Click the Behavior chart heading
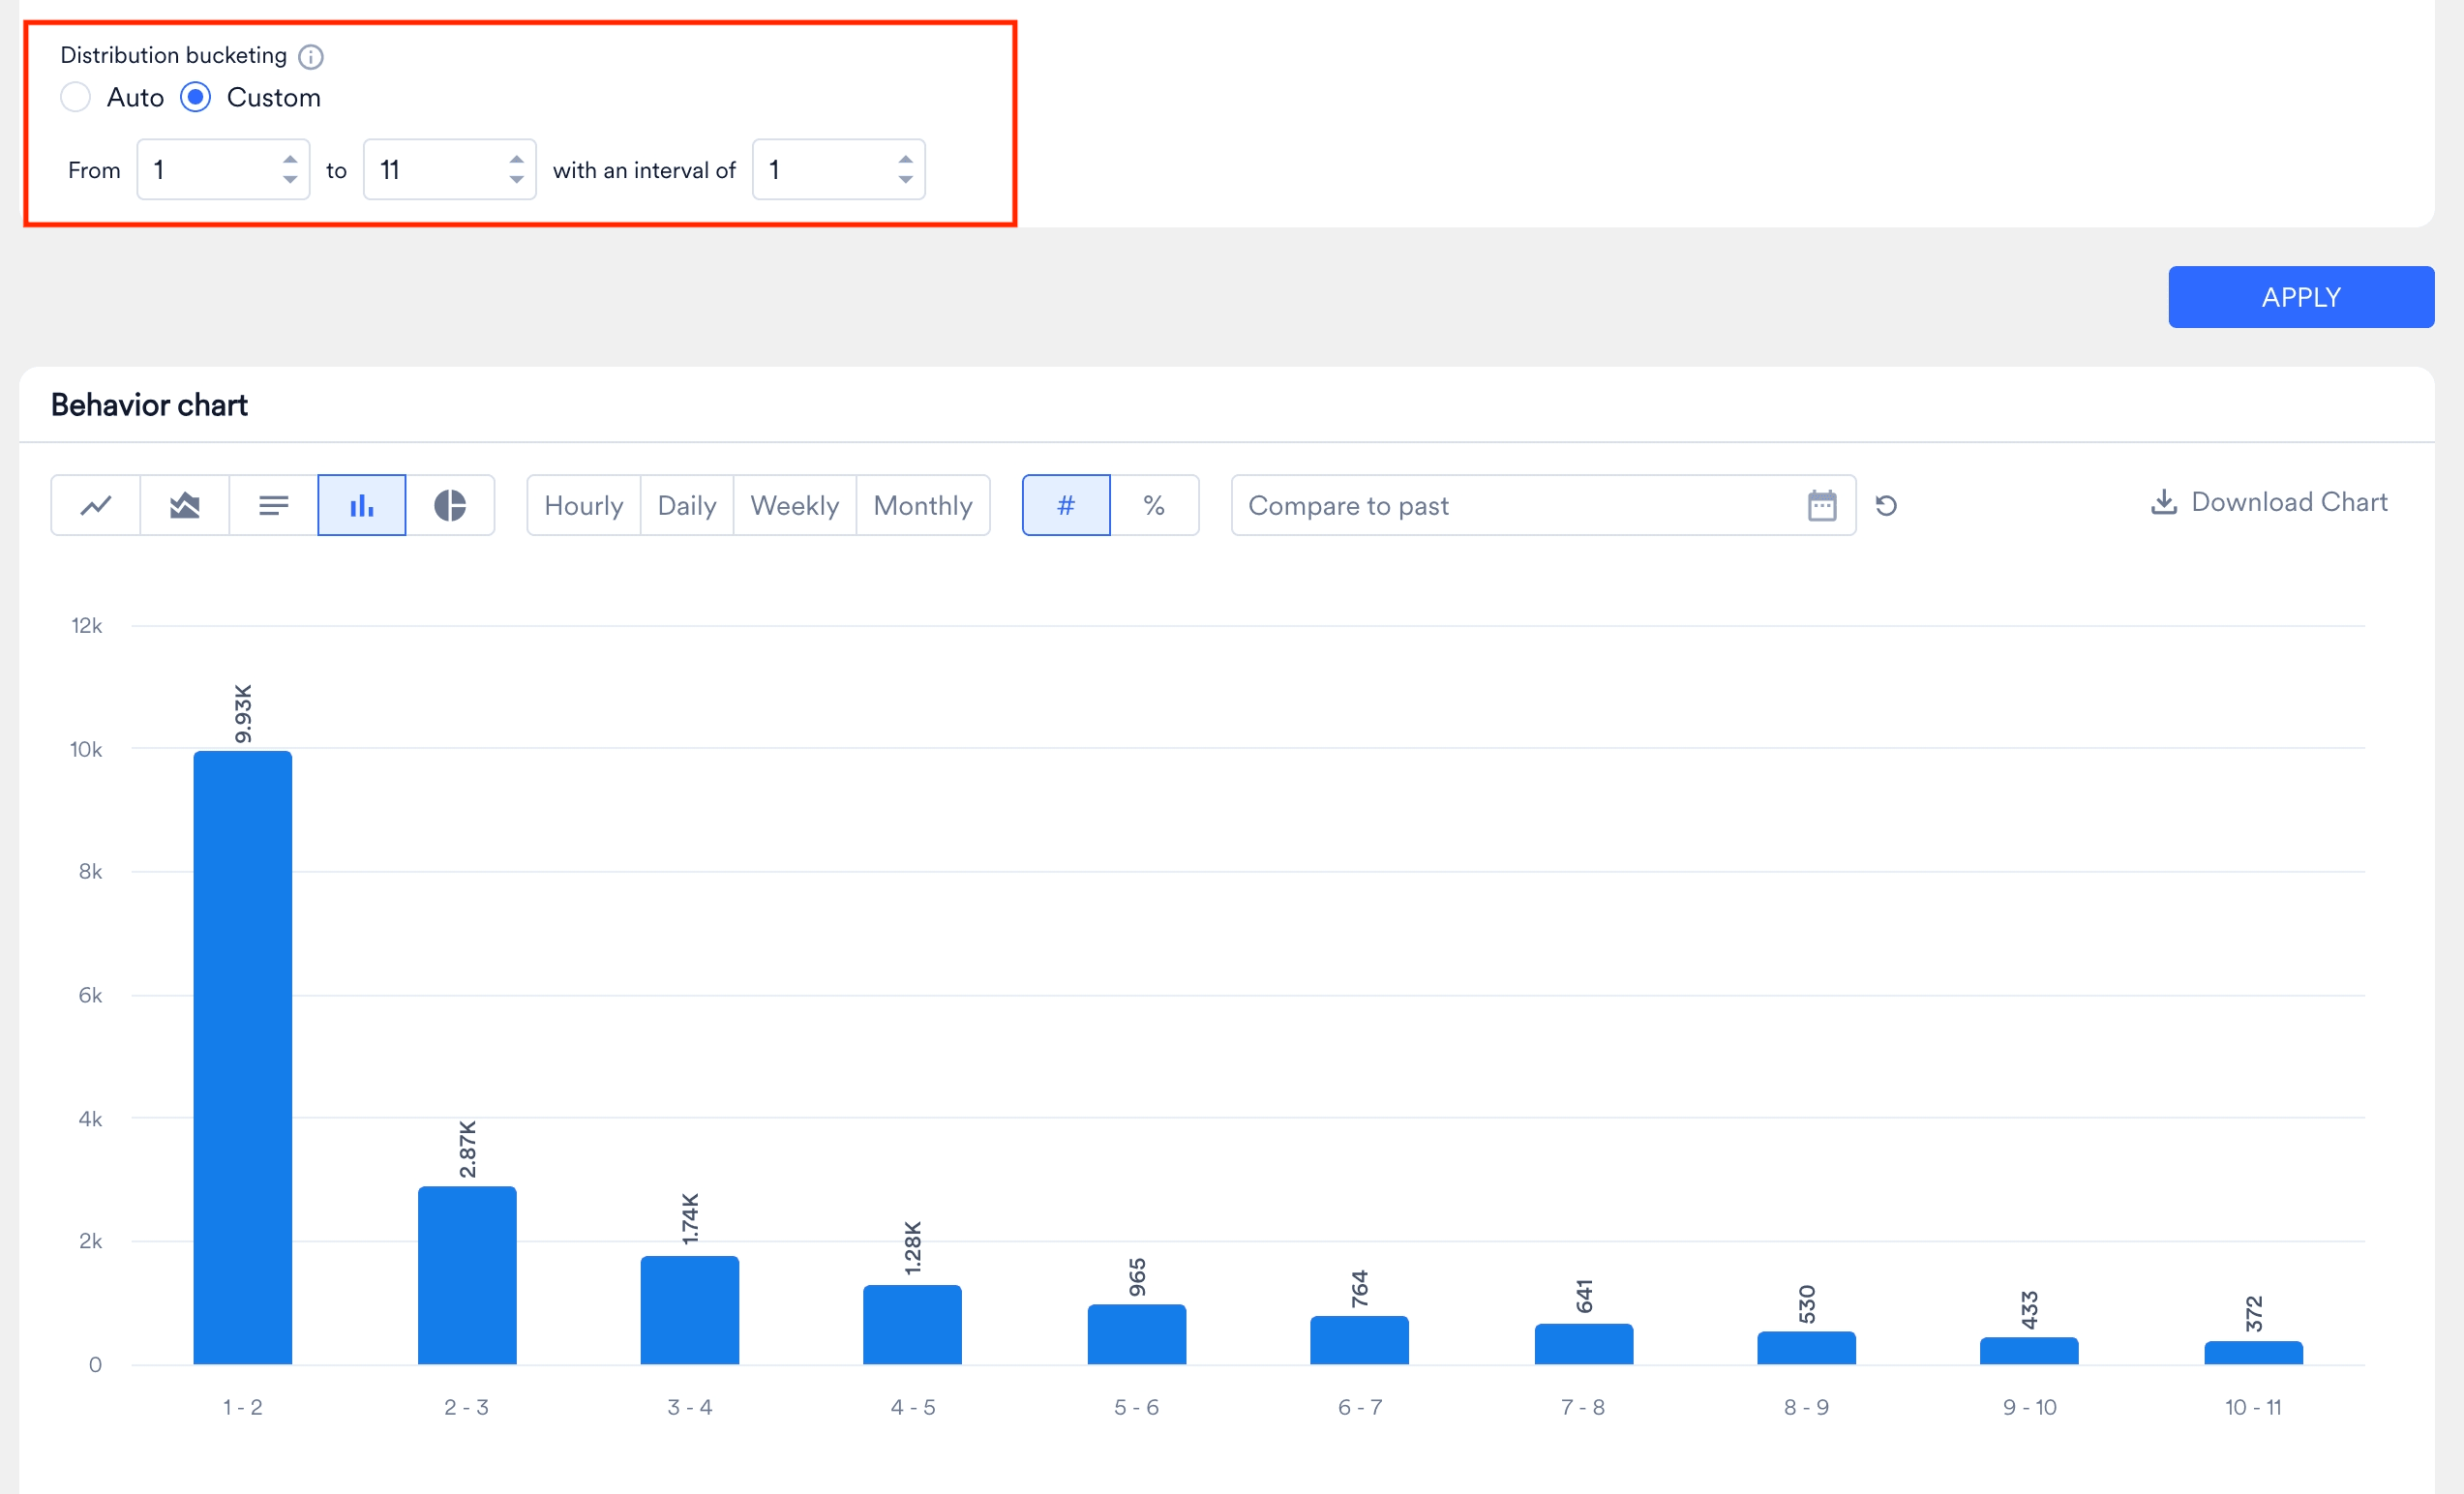 tap(149, 405)
